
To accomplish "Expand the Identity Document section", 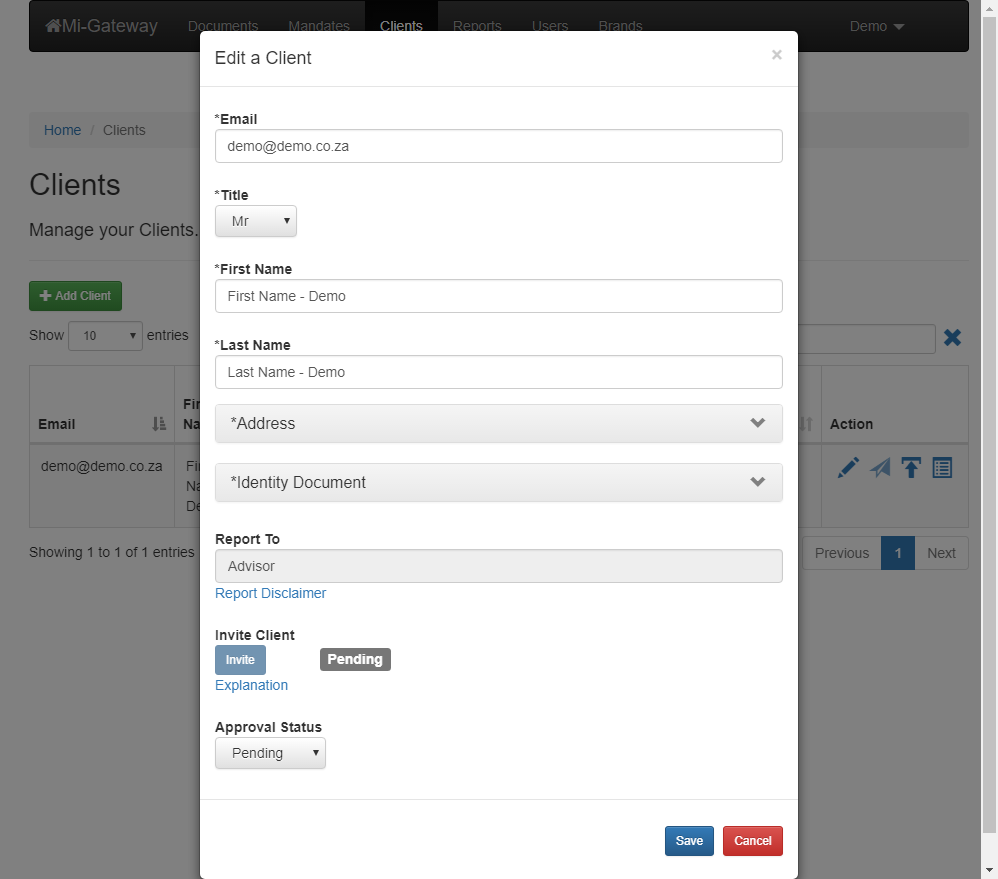I will (x=498, y=482).
